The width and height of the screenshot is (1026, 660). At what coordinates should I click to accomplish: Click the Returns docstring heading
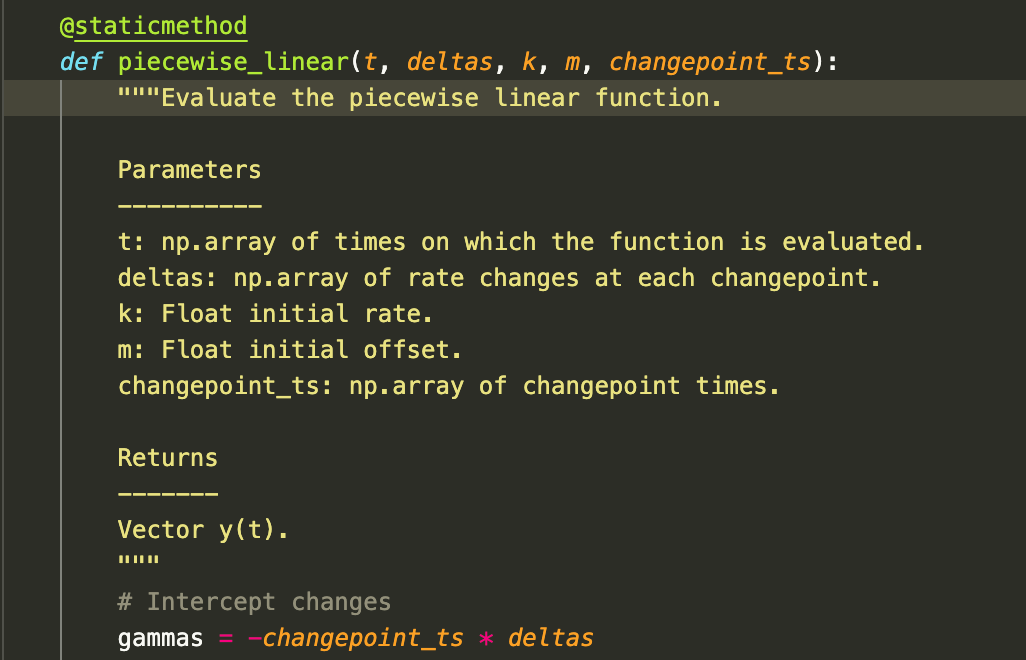coord(167,458)
